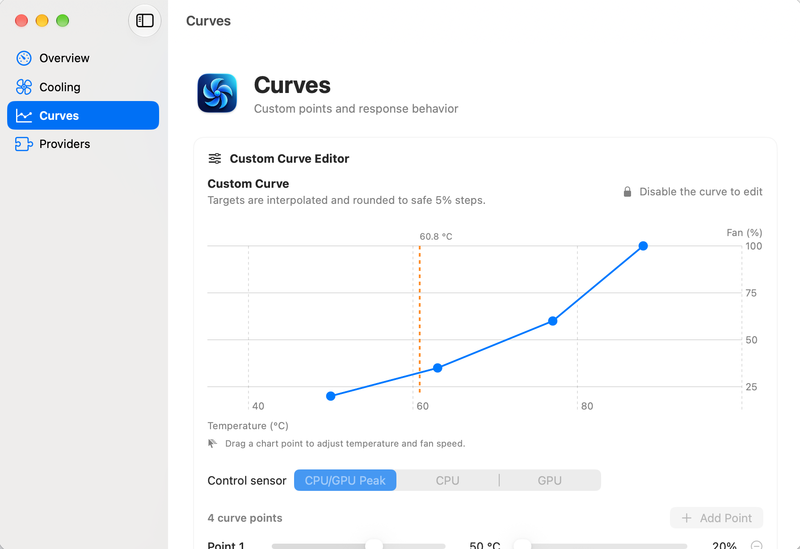Click the Overview gauge icon
The image size is (800, 549).
click(23, 58)
